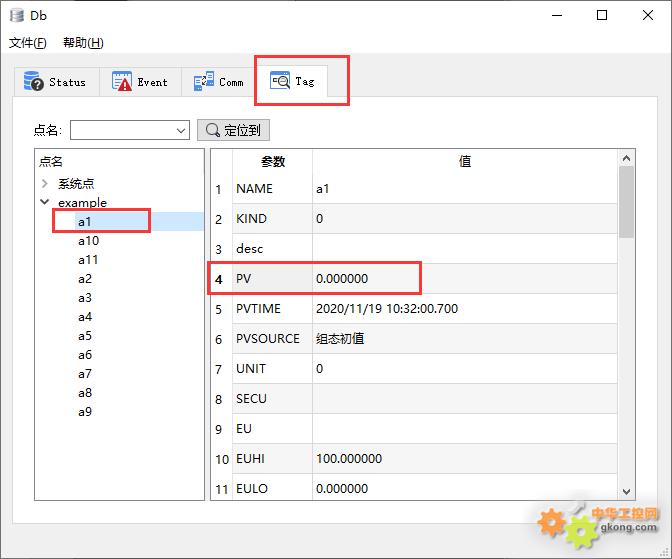
Task: Select tag a11 in the tree
Action: (88, 260)
